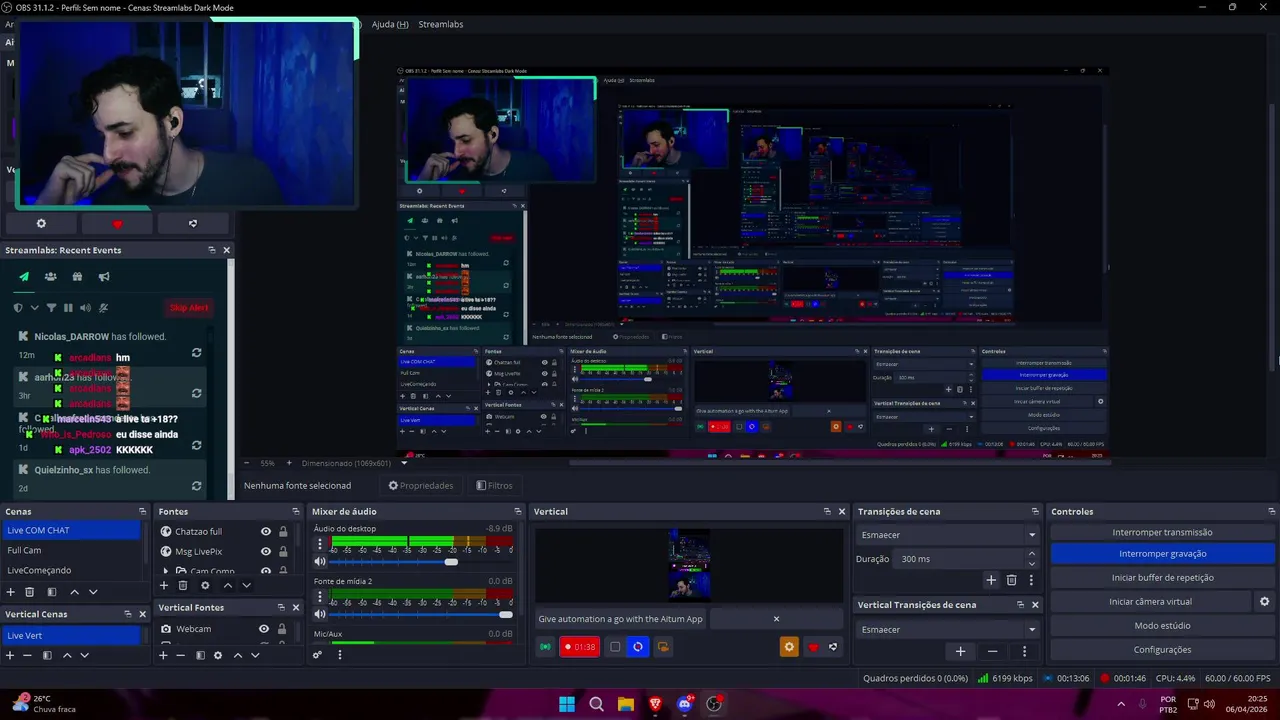Screen dimensions: 1280x720
Task: Select the LiveComeçando scene
Action: [x=71, y=570]
